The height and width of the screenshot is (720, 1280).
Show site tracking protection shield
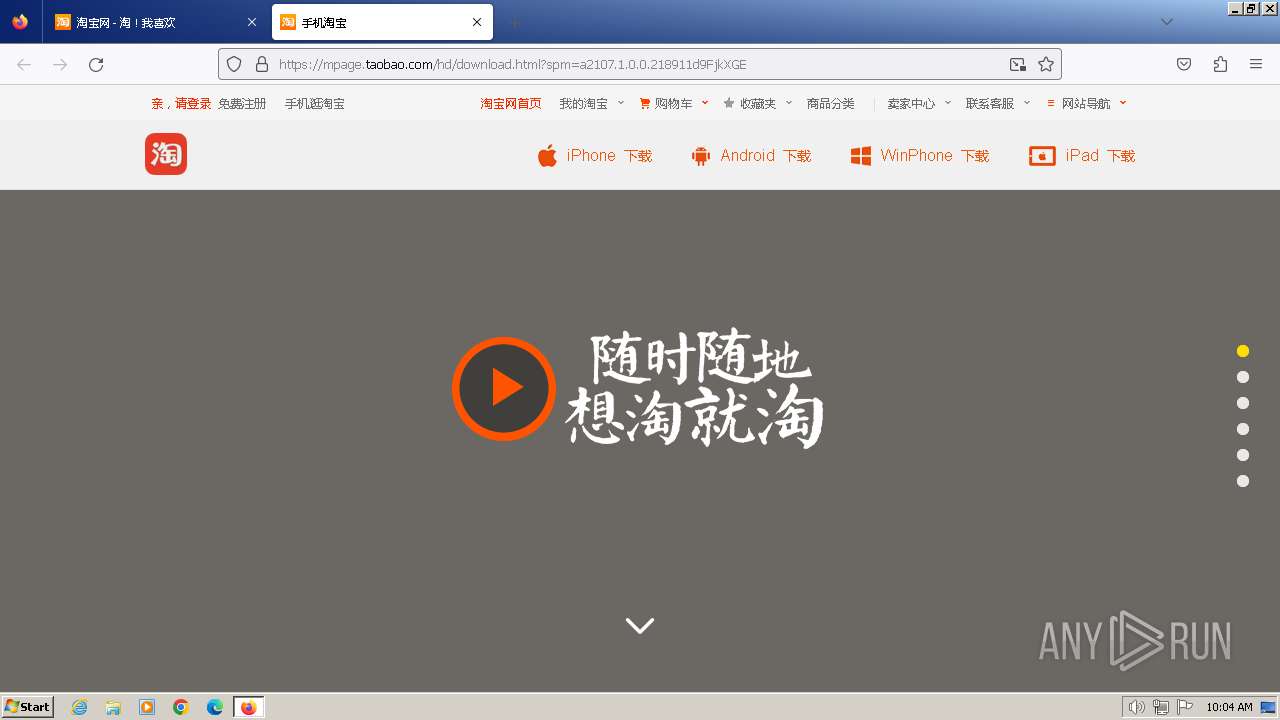coord(234,64)
